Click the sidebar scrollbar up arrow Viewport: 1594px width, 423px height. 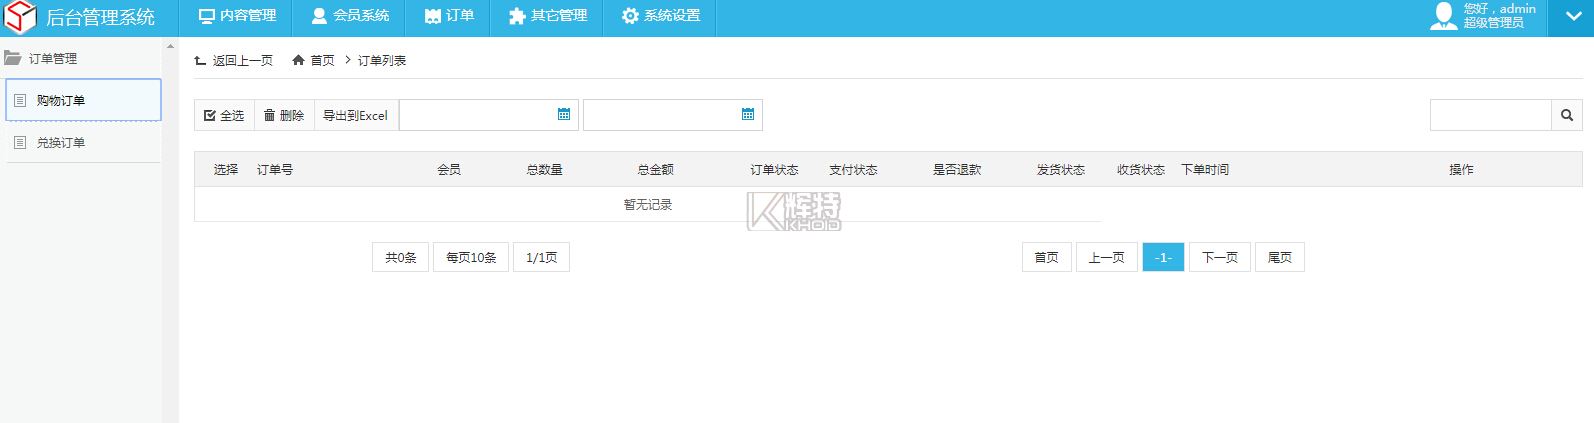[170, 47]
